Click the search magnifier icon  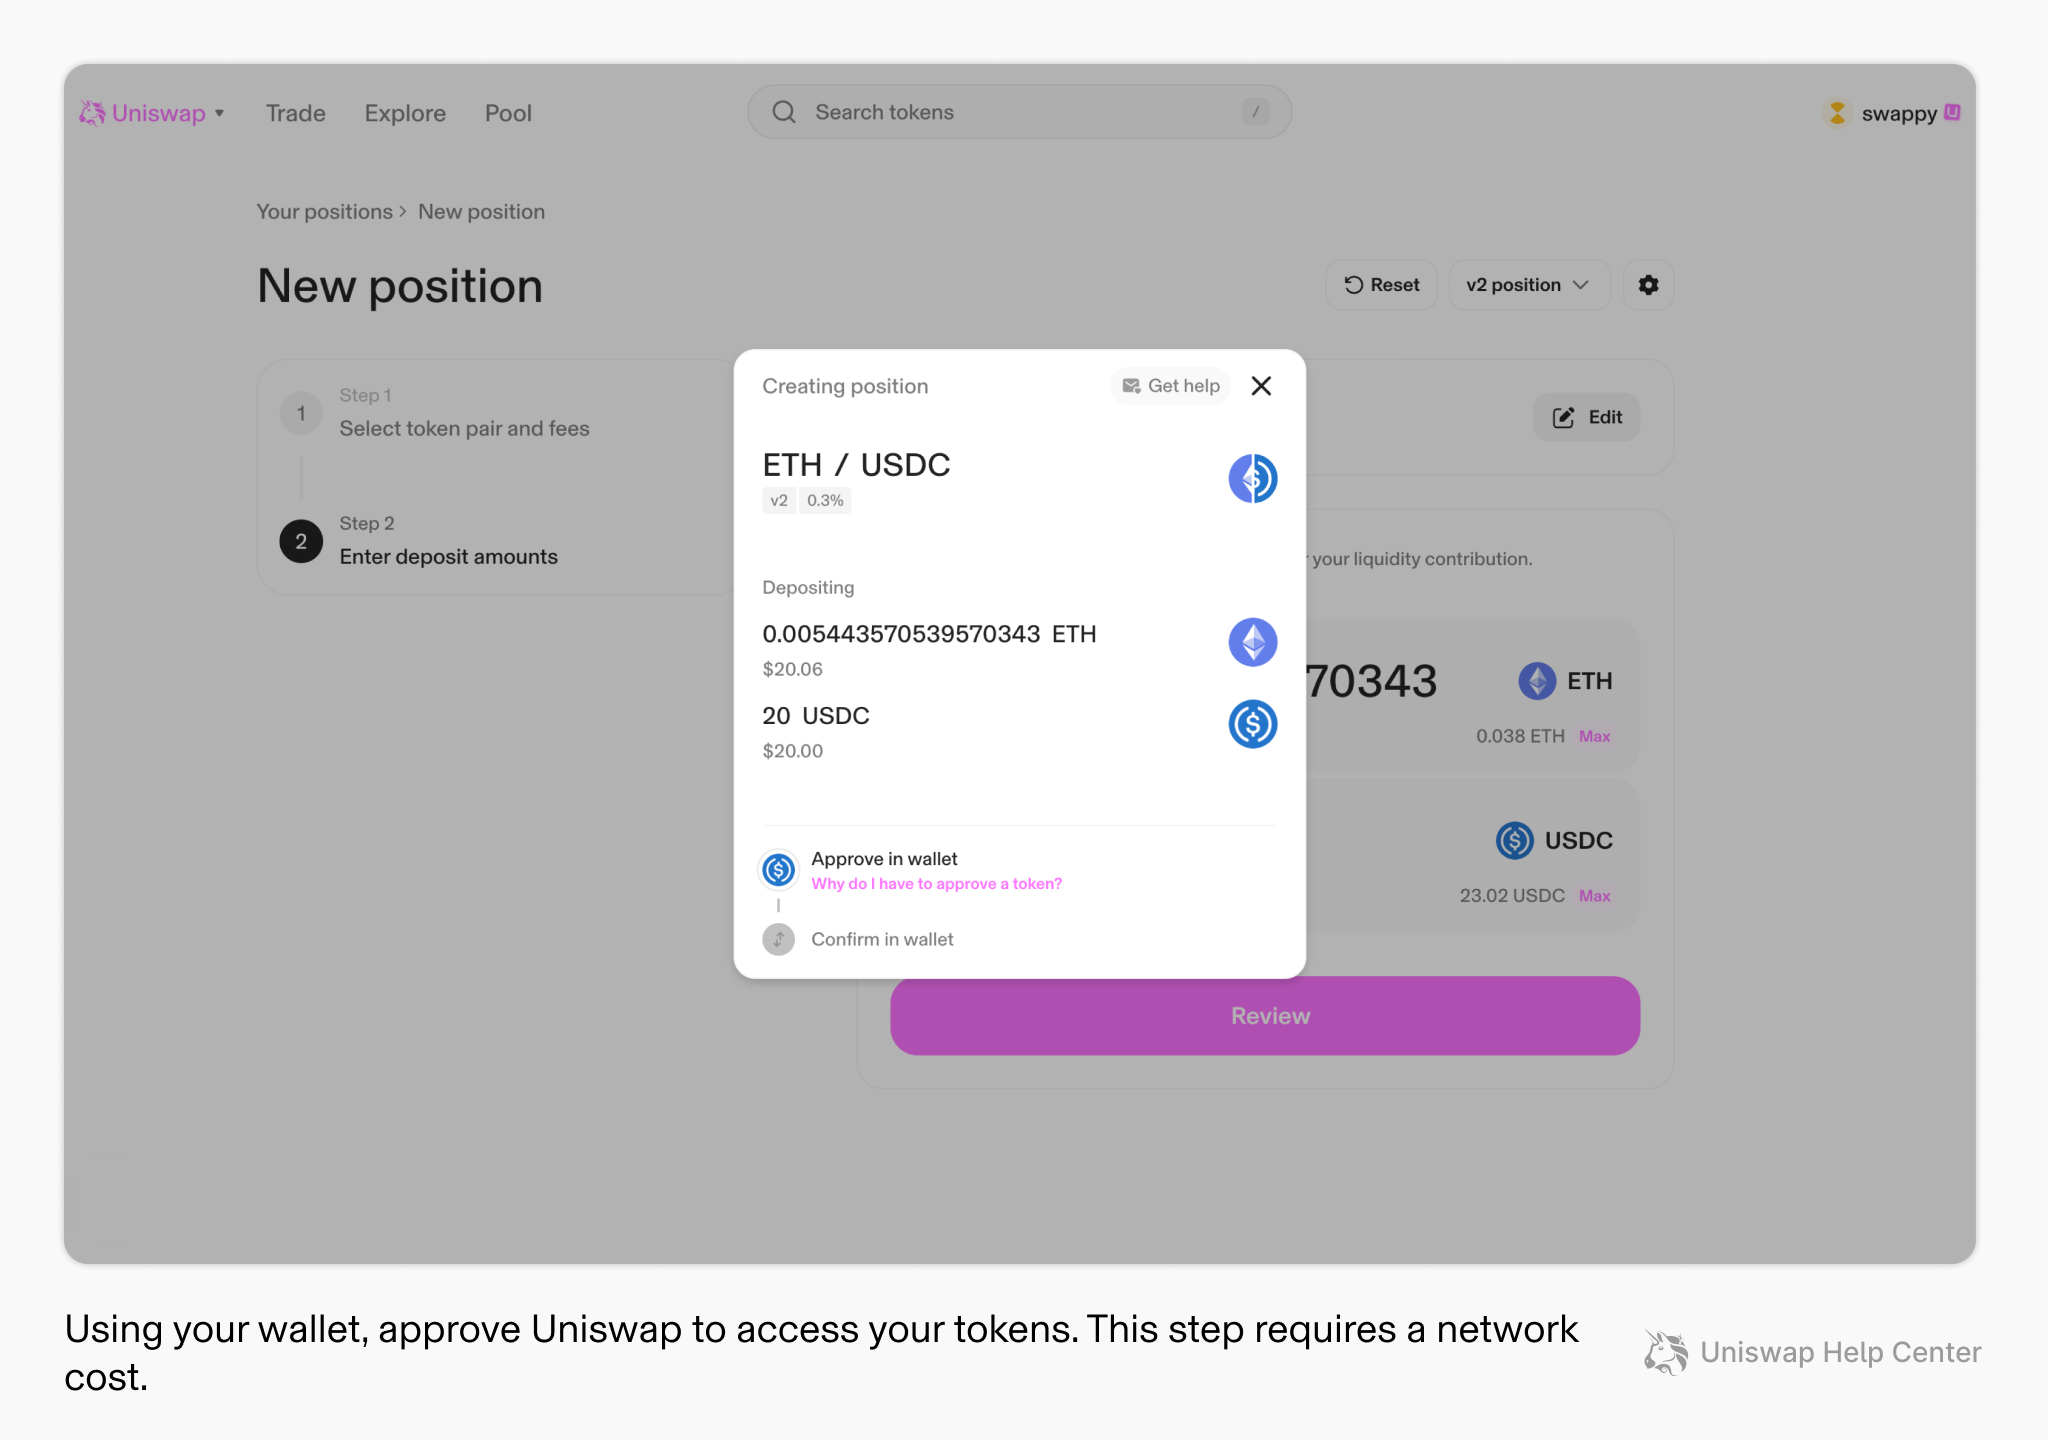(x=784, y=112)
